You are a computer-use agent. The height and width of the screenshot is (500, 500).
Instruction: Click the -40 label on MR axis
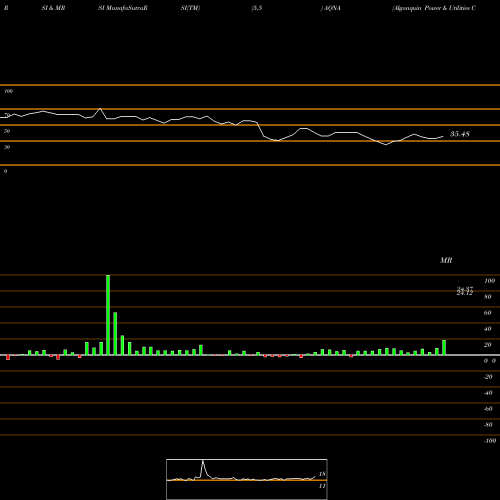pyautogui.click(x=488, y=393)
